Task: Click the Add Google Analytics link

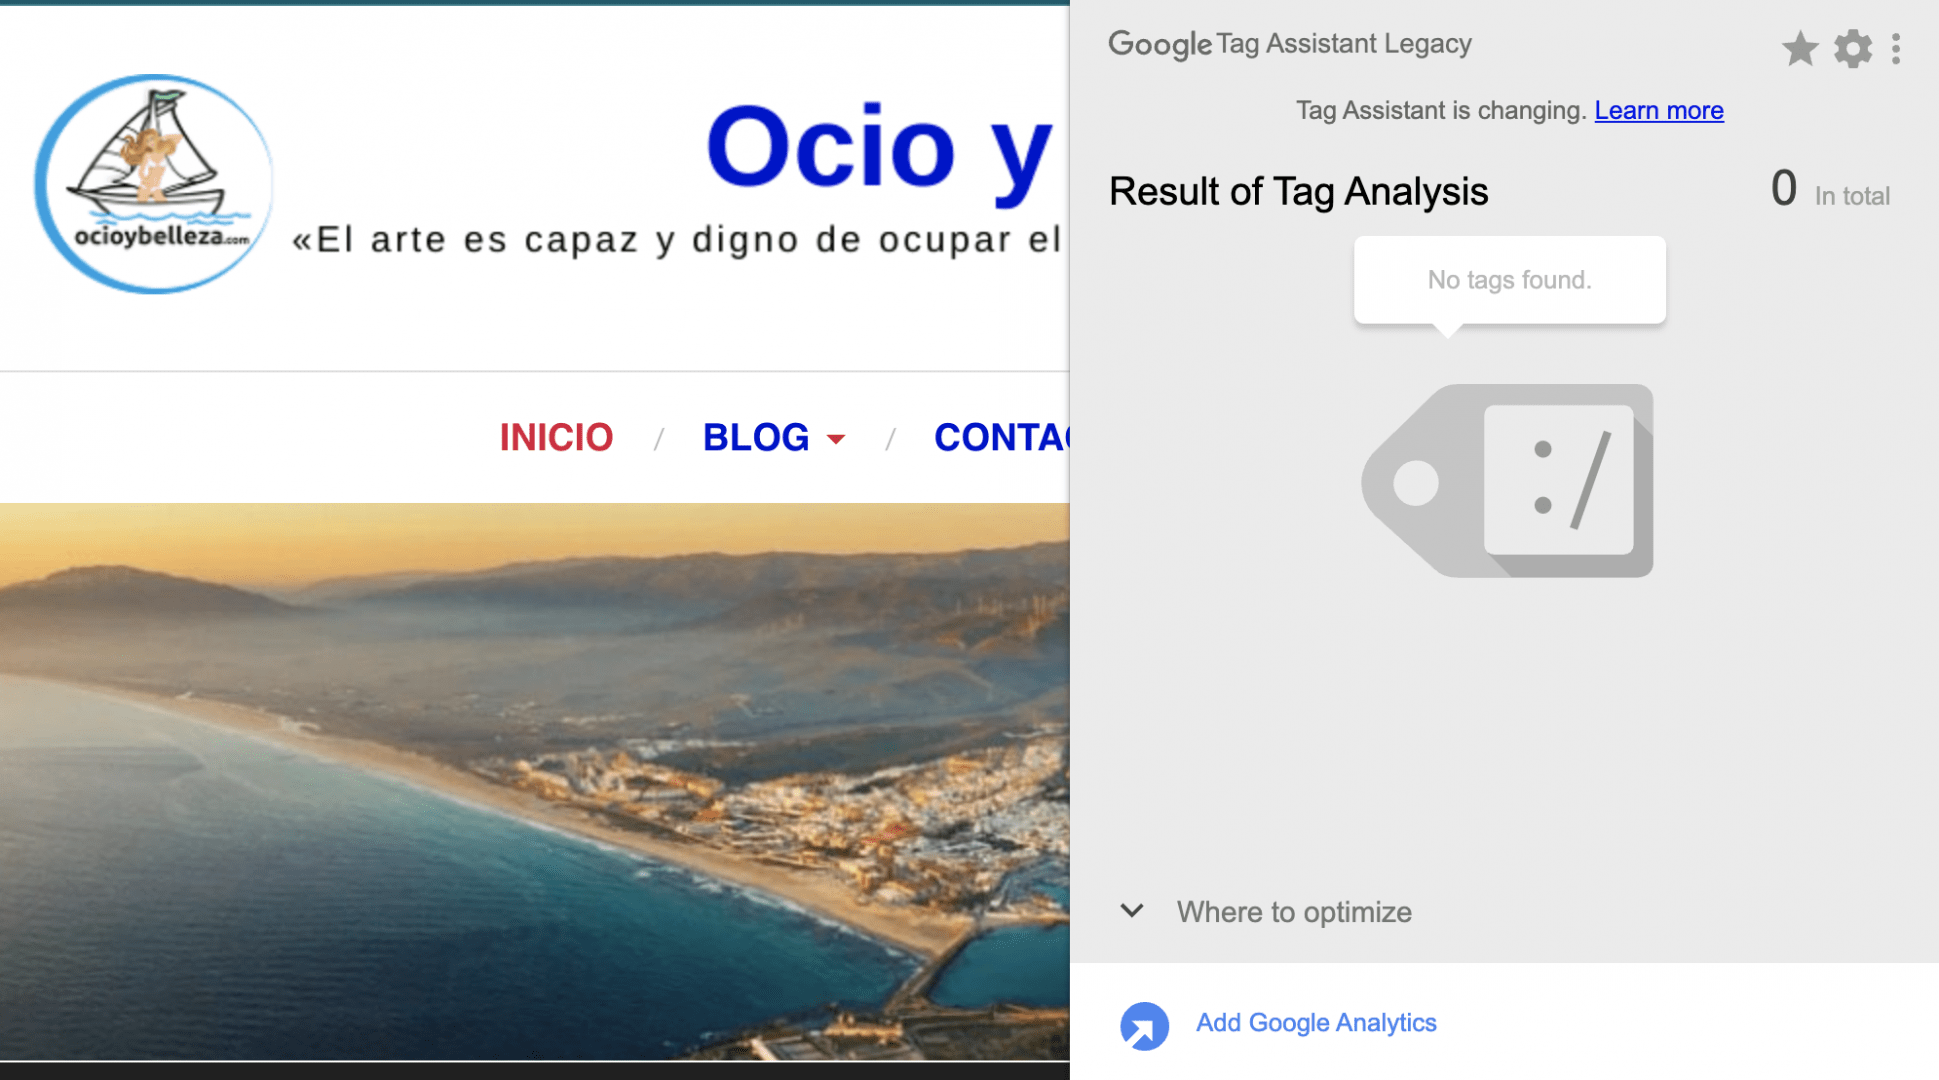Action: pos(1316,1022)
